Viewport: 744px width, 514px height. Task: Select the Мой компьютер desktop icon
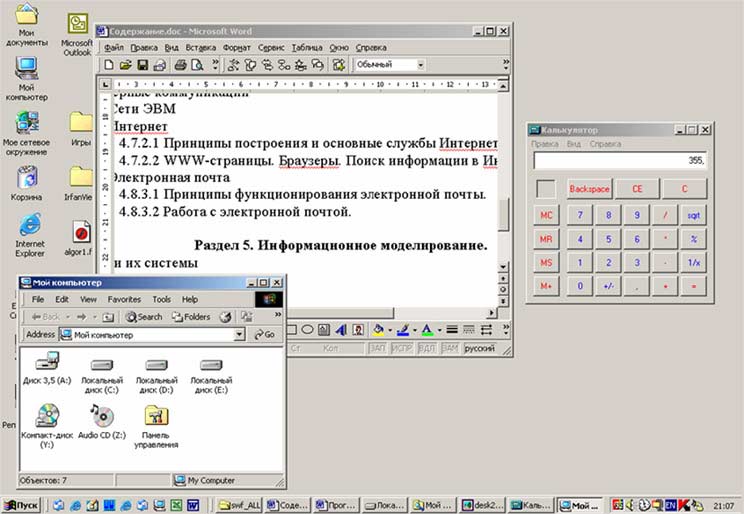pos(27,78)
